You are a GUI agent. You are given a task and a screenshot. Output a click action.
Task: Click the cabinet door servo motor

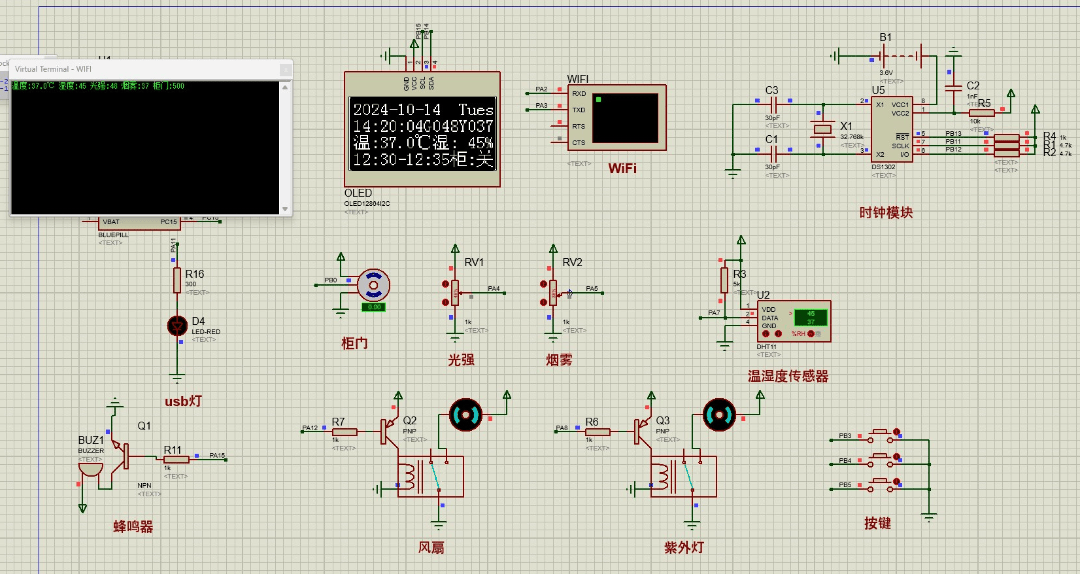[x=373, y=286]
